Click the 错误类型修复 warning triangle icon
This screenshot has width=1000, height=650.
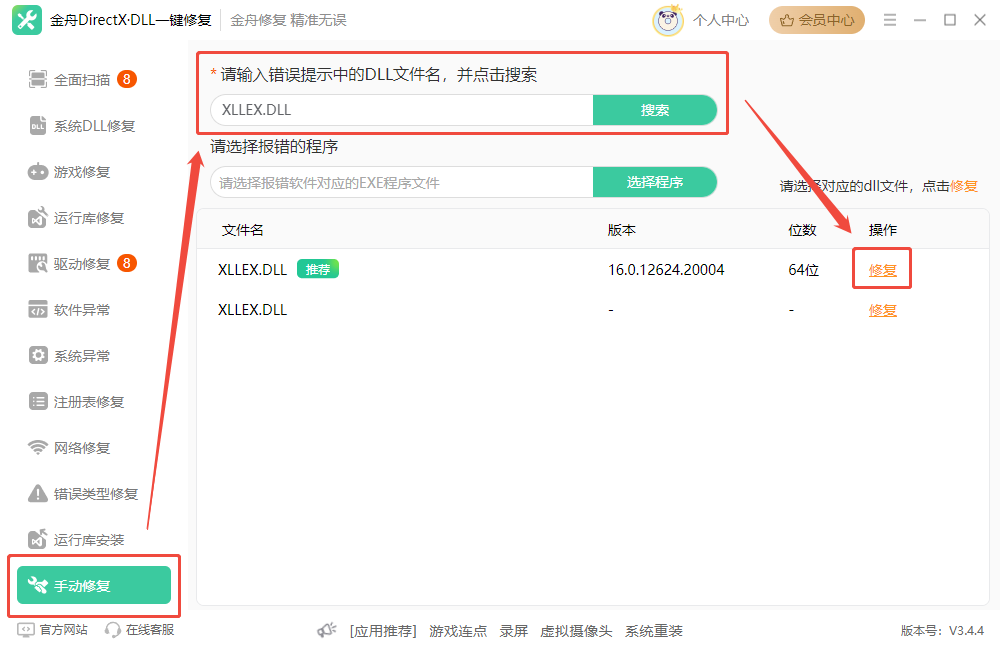[38, 493]
